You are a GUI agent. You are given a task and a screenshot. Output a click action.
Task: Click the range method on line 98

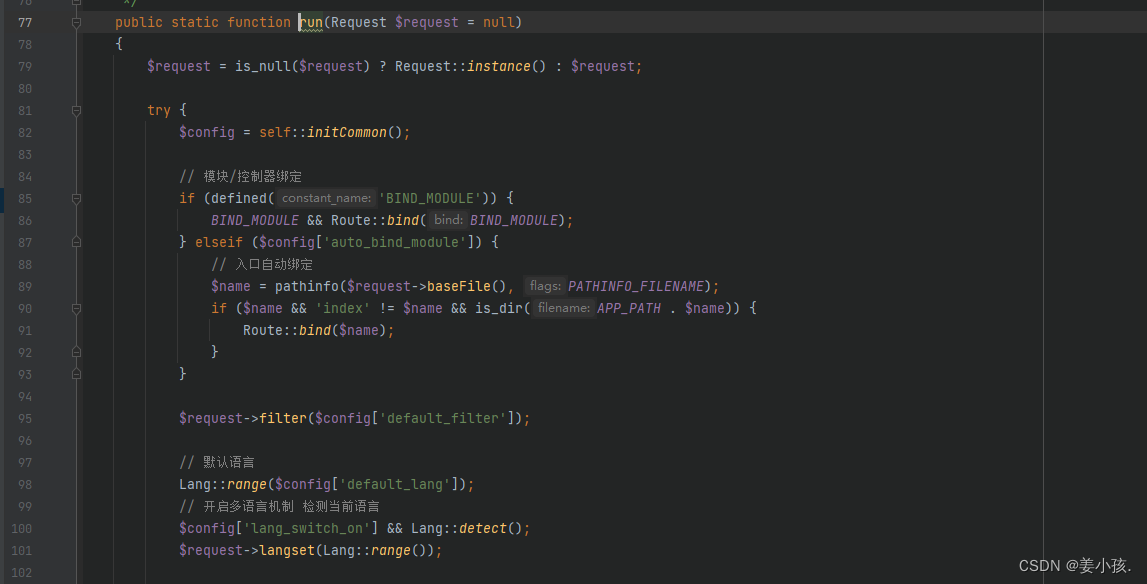[x=247, y=484]
